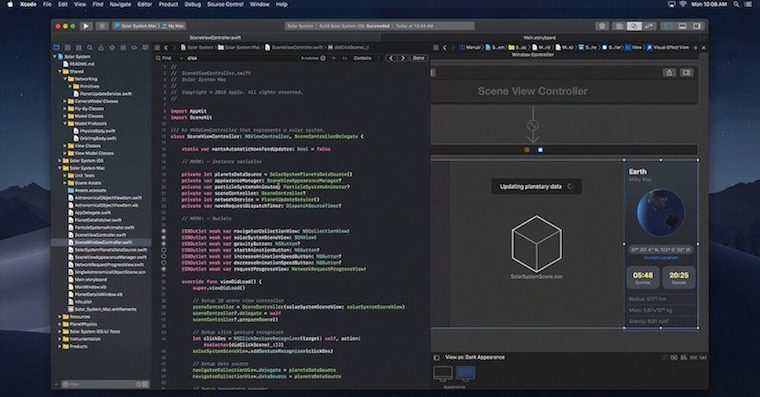Select the Dark appearance preview thumbnail

pyautogui.click(x=466, y=374)
